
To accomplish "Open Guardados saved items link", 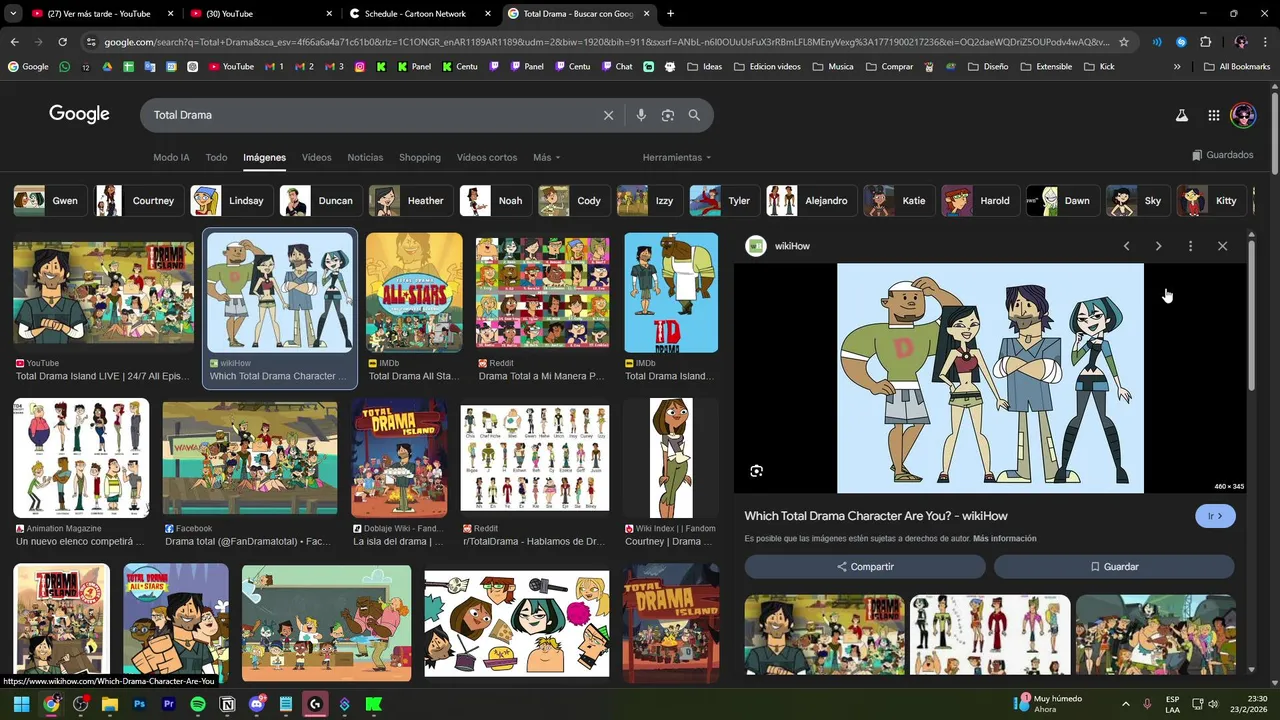I will click(x=1222, y=155).
